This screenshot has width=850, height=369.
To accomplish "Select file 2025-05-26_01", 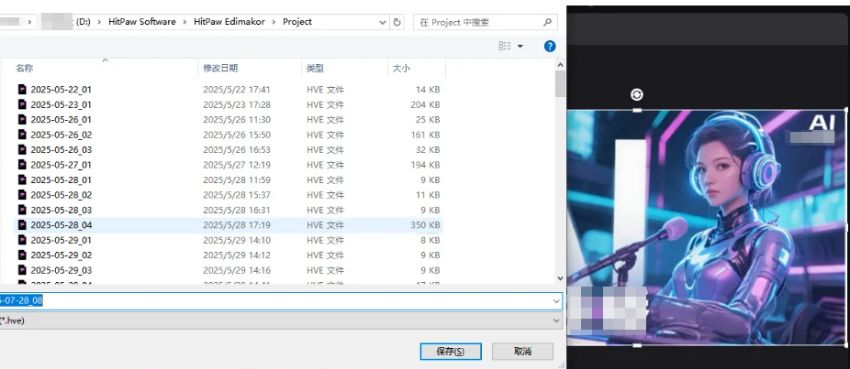I will click(x=61, y=120).
